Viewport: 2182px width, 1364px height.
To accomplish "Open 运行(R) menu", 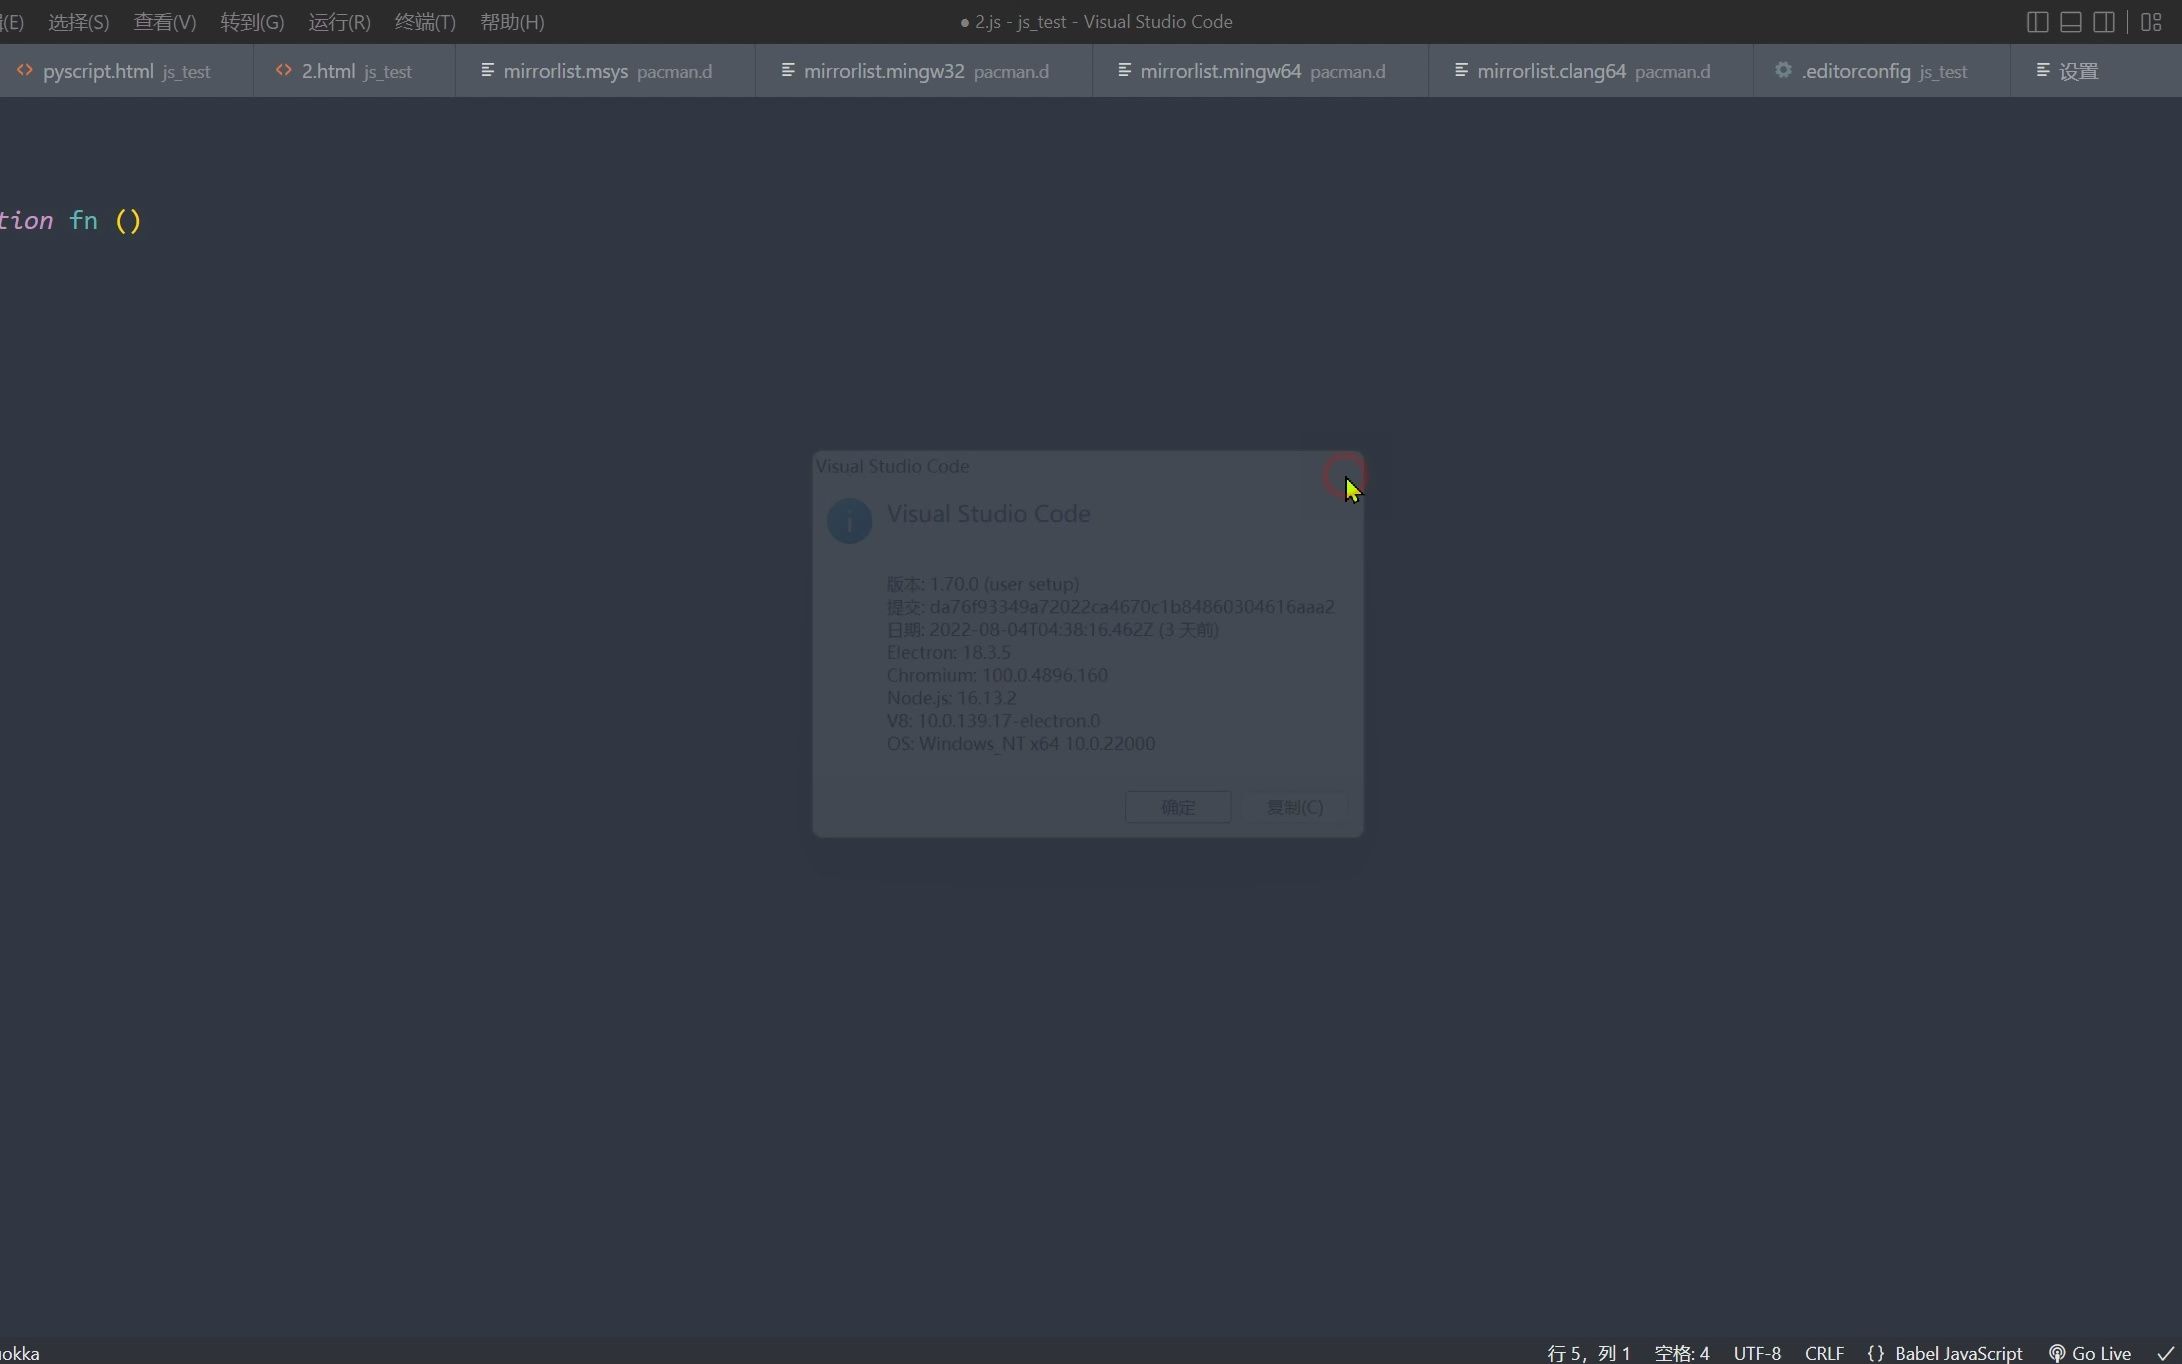I will tap(339, 22).
